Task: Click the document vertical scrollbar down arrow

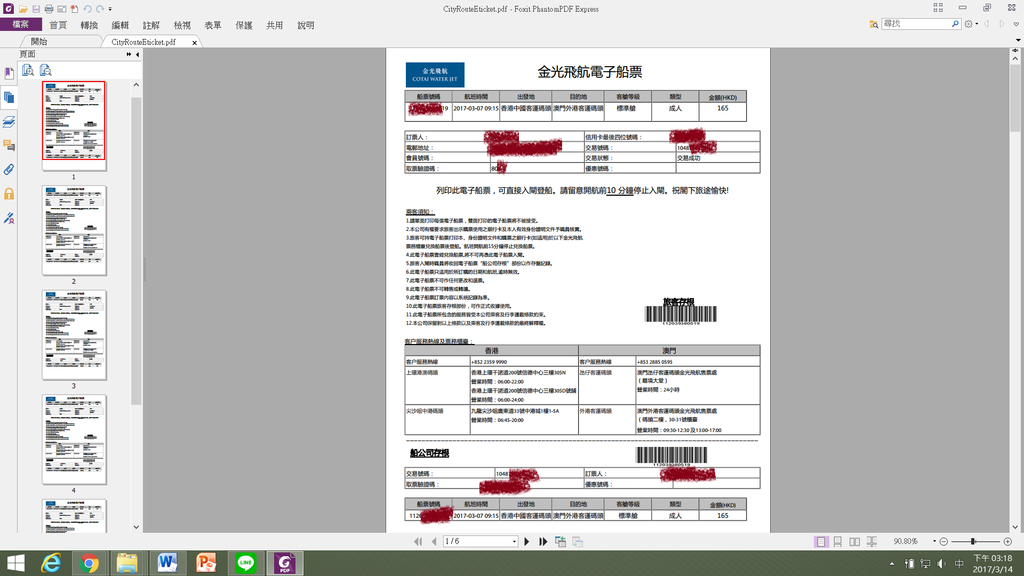Action: (1016, 527)
